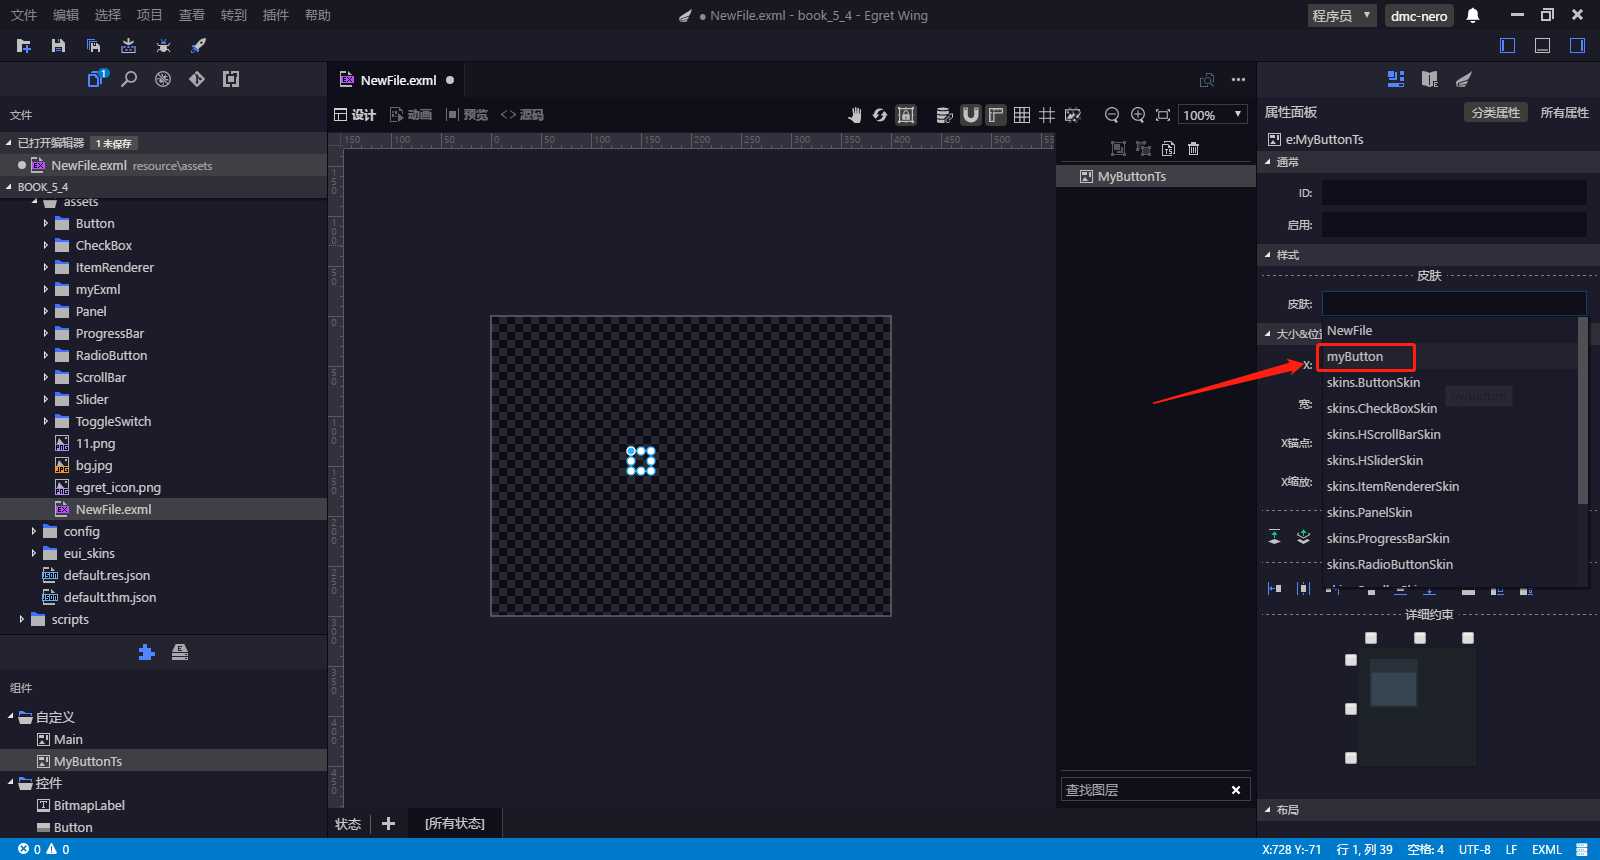Click the trash icon in layer panel
1600x860 pixels.
pos(1193,149)
